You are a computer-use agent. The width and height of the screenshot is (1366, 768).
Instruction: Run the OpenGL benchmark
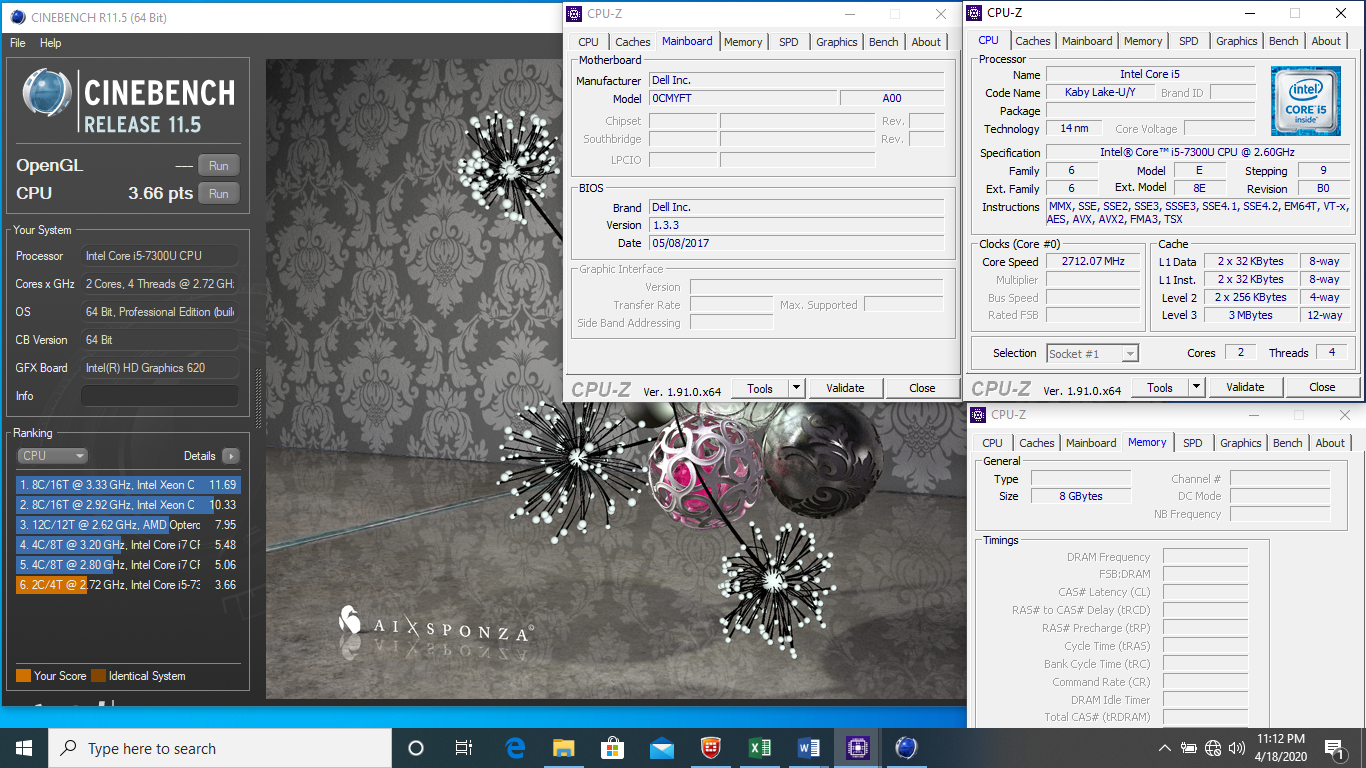219,166
